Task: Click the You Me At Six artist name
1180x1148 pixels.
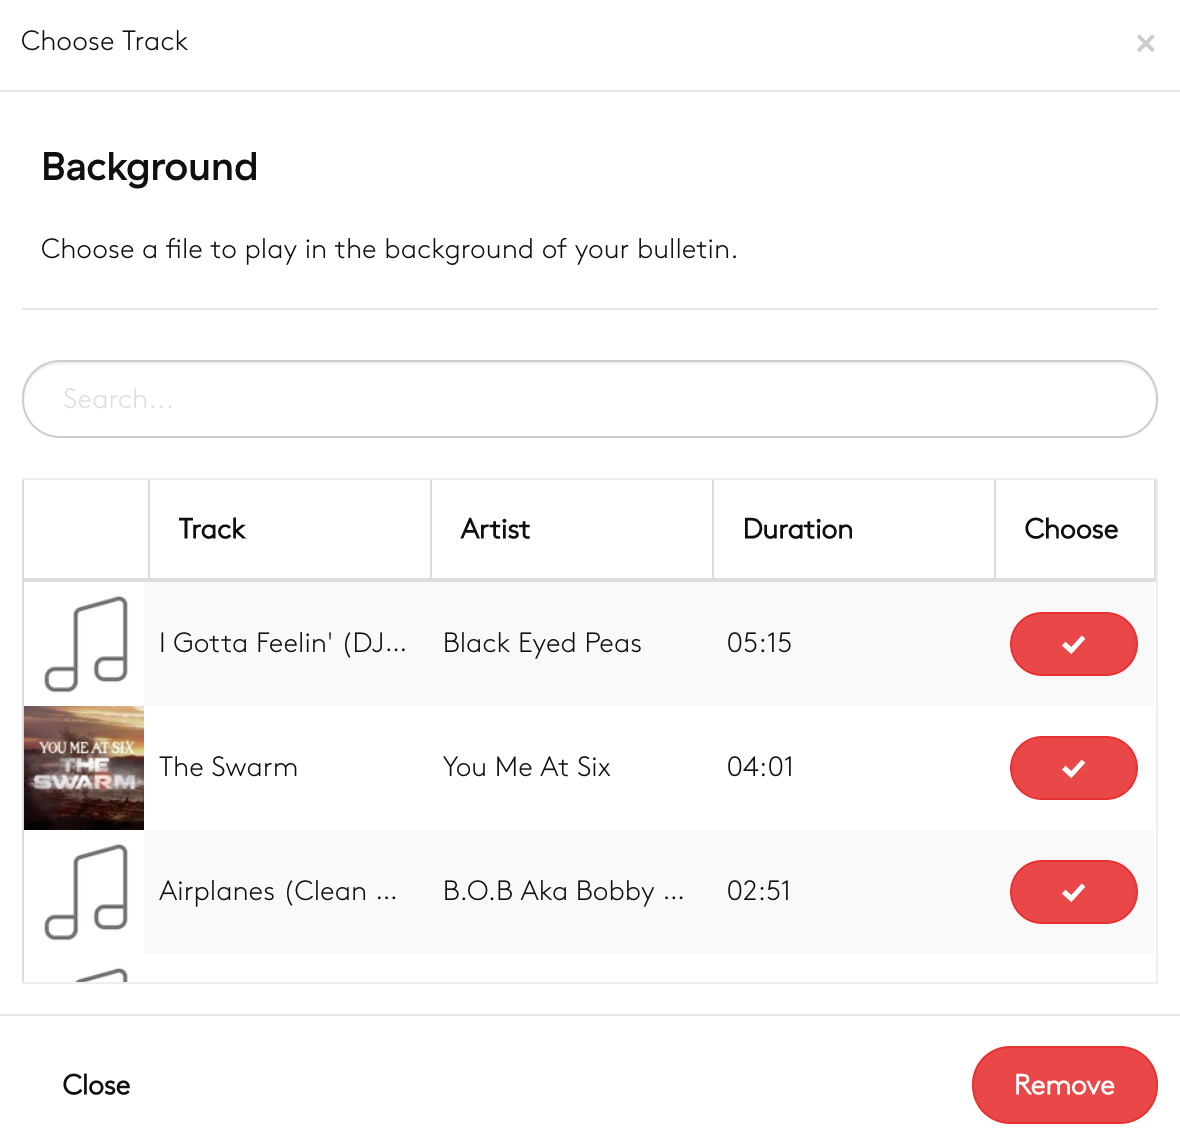Action: pos(527,767)
